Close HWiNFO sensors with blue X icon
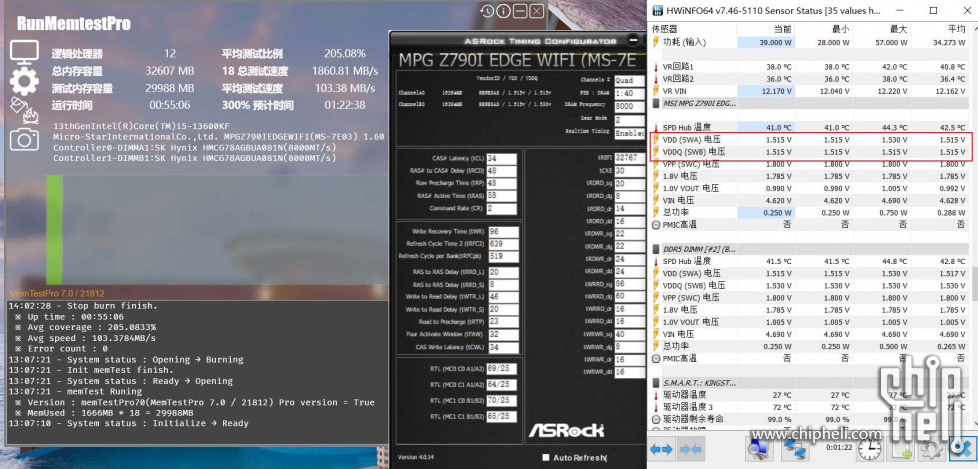This screenshot has height=469, width=978. (x=961, y=449)
